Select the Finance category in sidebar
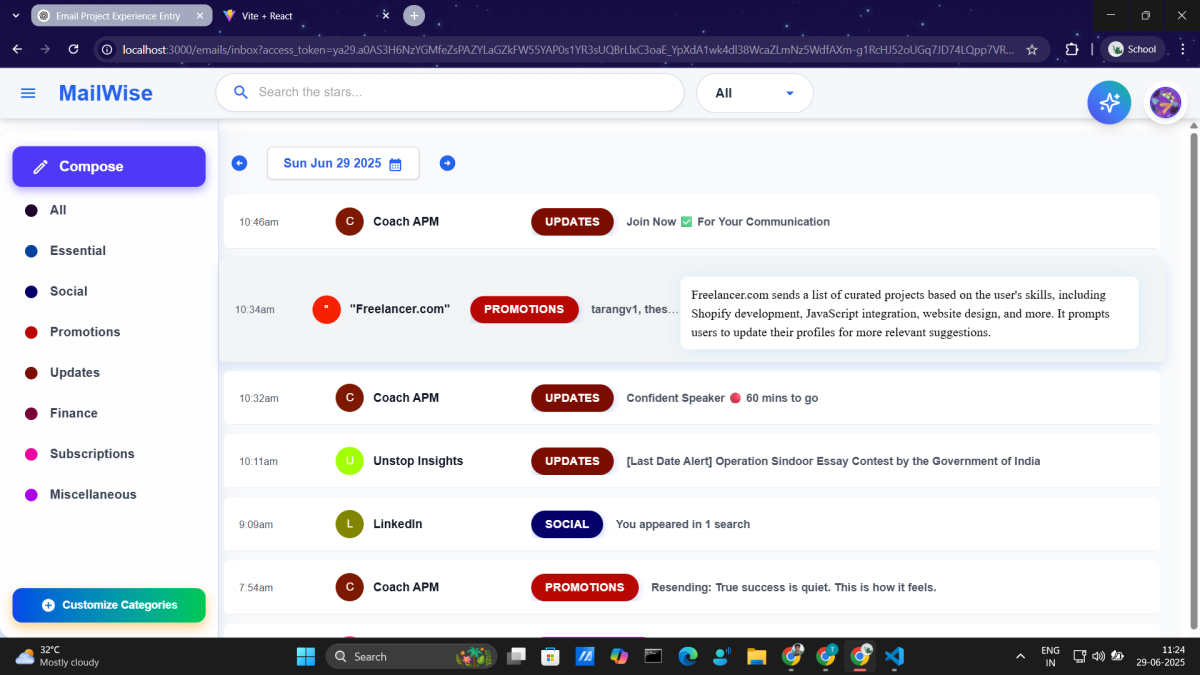This screenshot has width=1200, height=675. (73, 413)
